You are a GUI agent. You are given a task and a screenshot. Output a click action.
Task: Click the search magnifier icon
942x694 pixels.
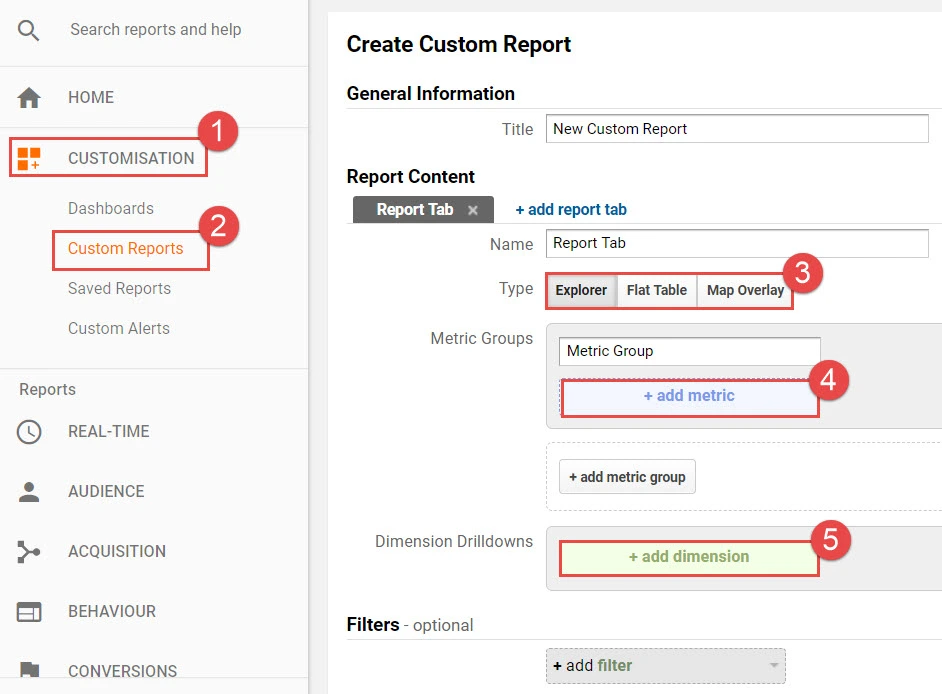click(29, 30)
